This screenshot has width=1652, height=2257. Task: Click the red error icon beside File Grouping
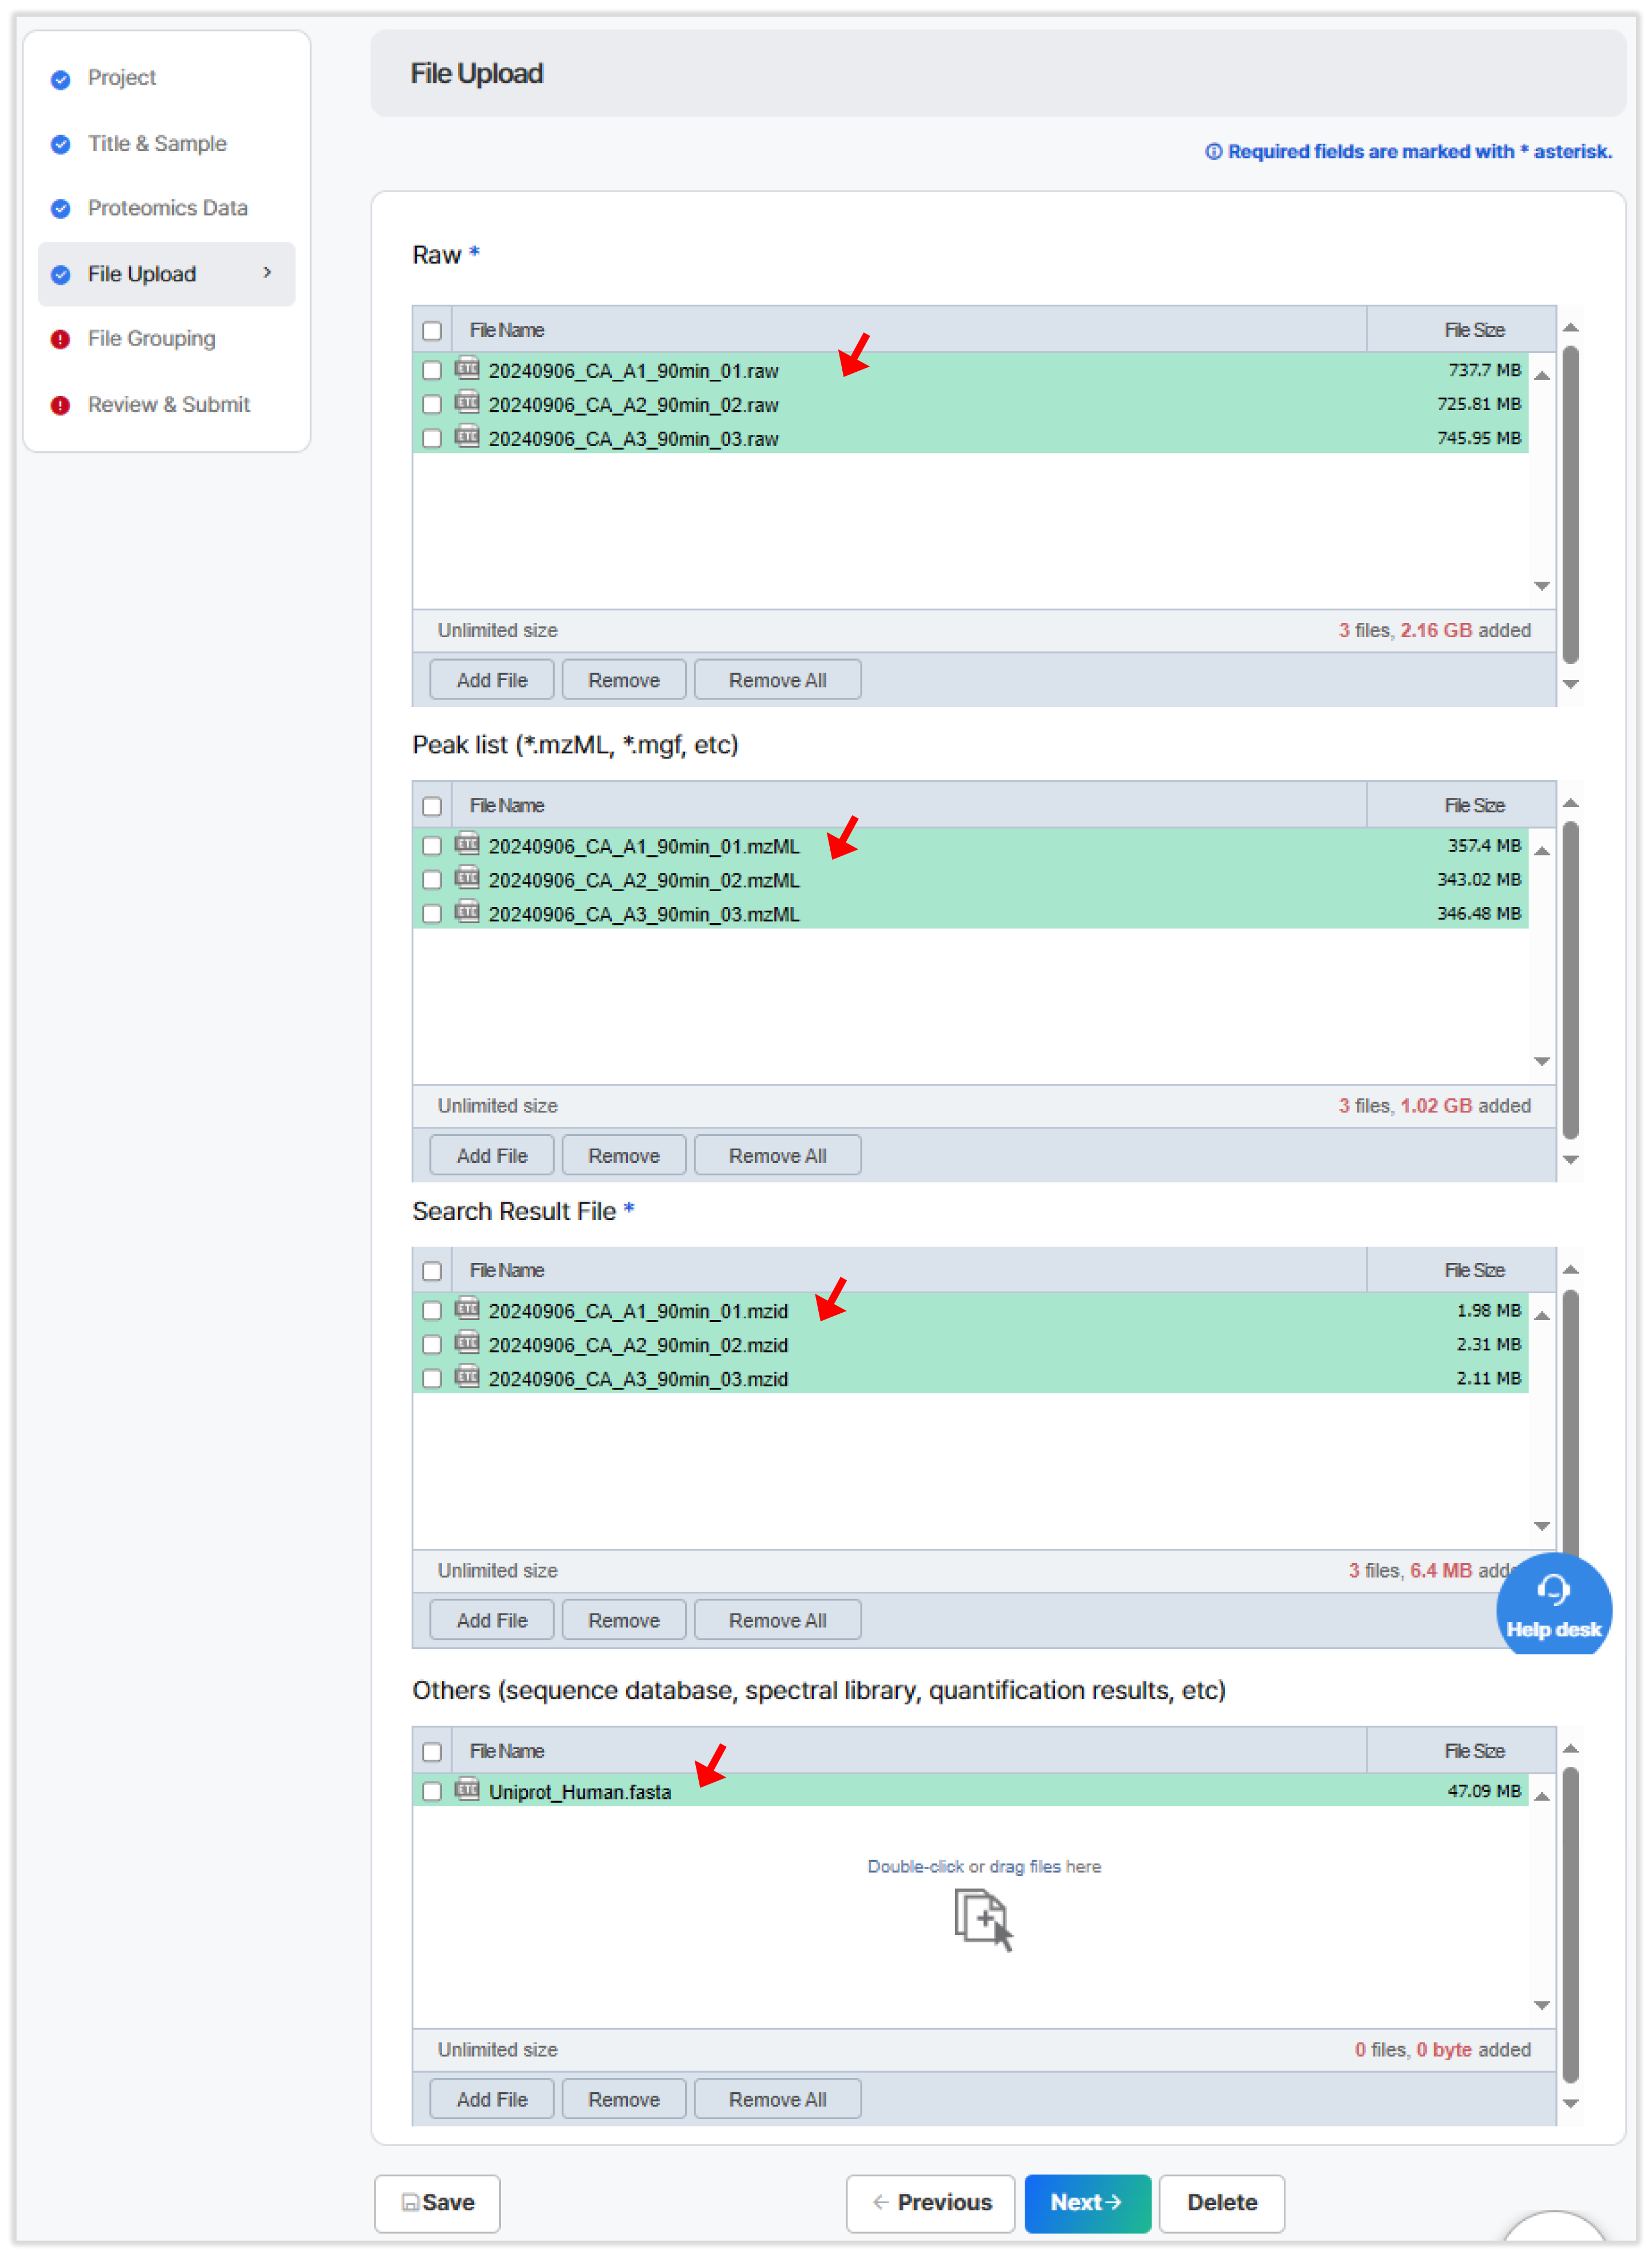(x=60, y=339)
